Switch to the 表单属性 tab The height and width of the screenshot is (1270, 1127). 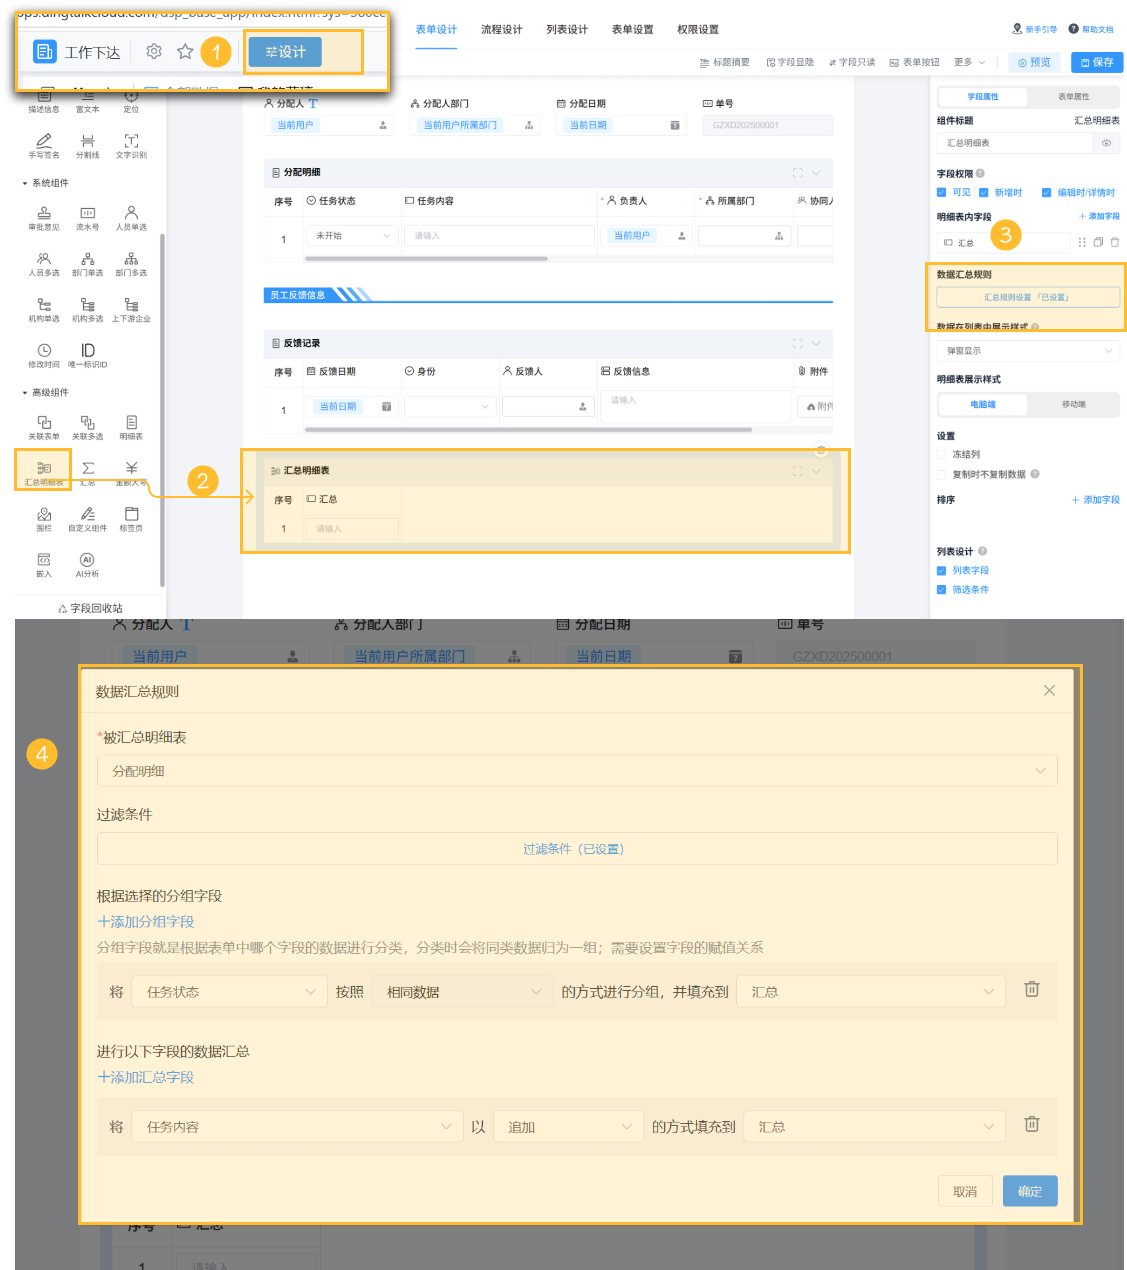click(1074, 97)
